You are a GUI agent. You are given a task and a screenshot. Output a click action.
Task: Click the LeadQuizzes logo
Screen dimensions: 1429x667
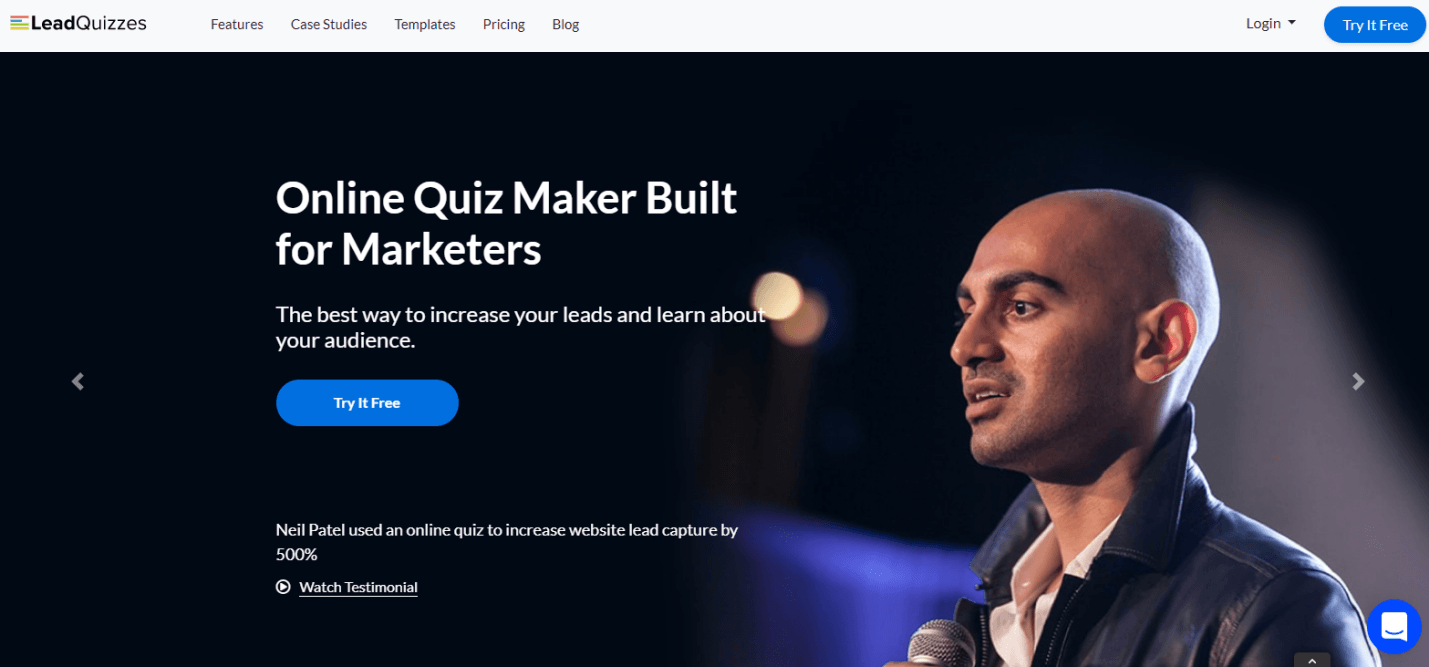pos(78,23)
